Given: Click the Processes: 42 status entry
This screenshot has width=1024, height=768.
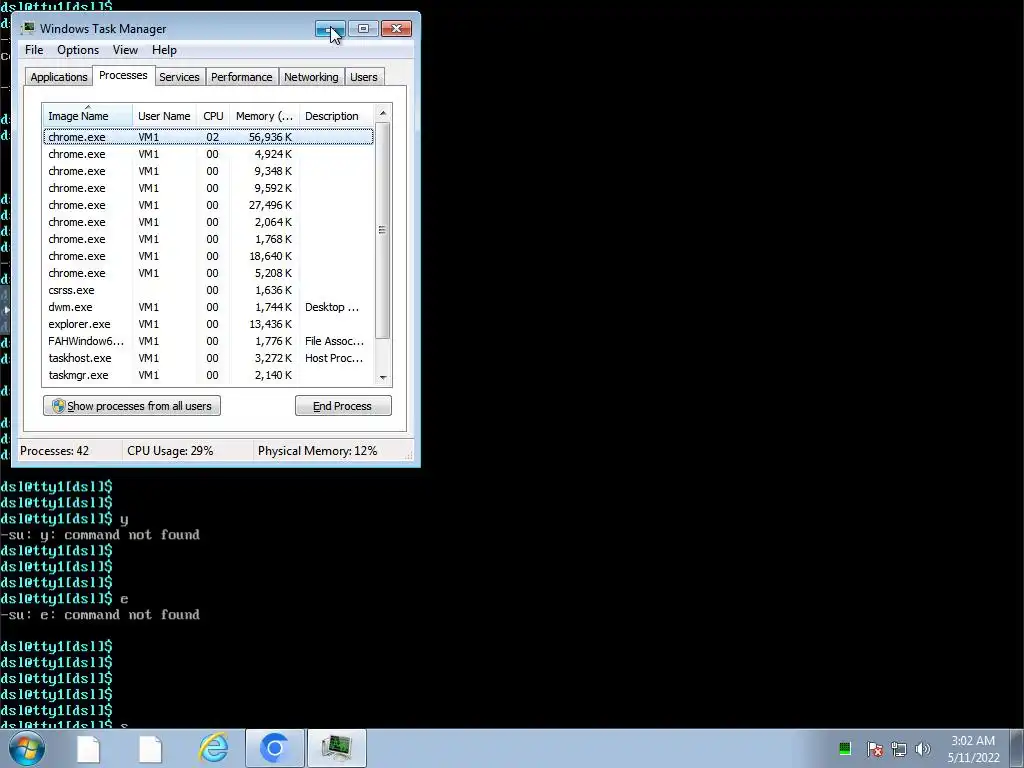Looking at the screenshot, I should [x=68, y=451].
